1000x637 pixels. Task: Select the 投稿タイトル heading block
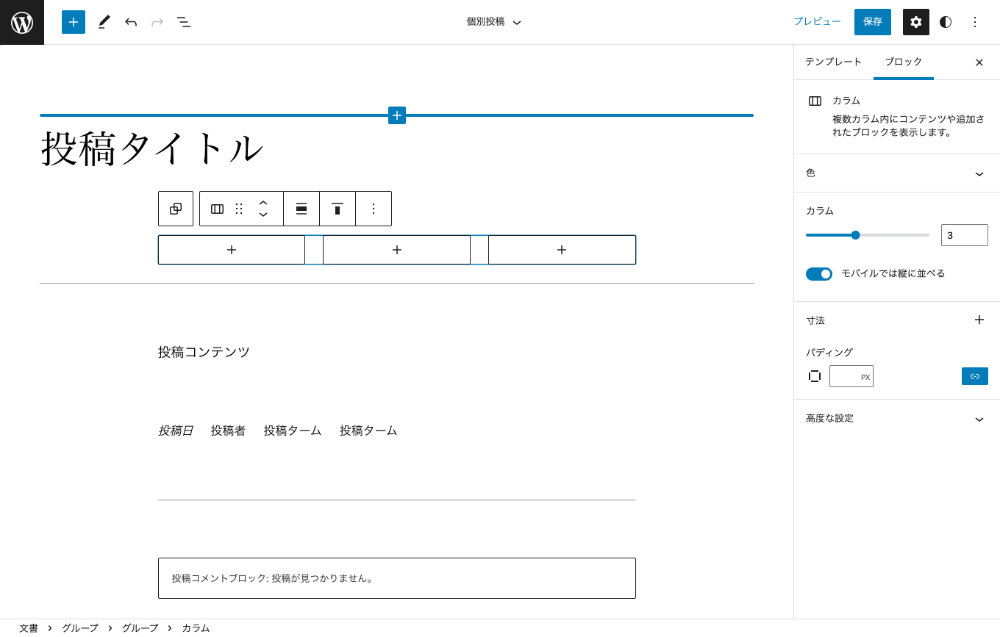pos(152,149)
